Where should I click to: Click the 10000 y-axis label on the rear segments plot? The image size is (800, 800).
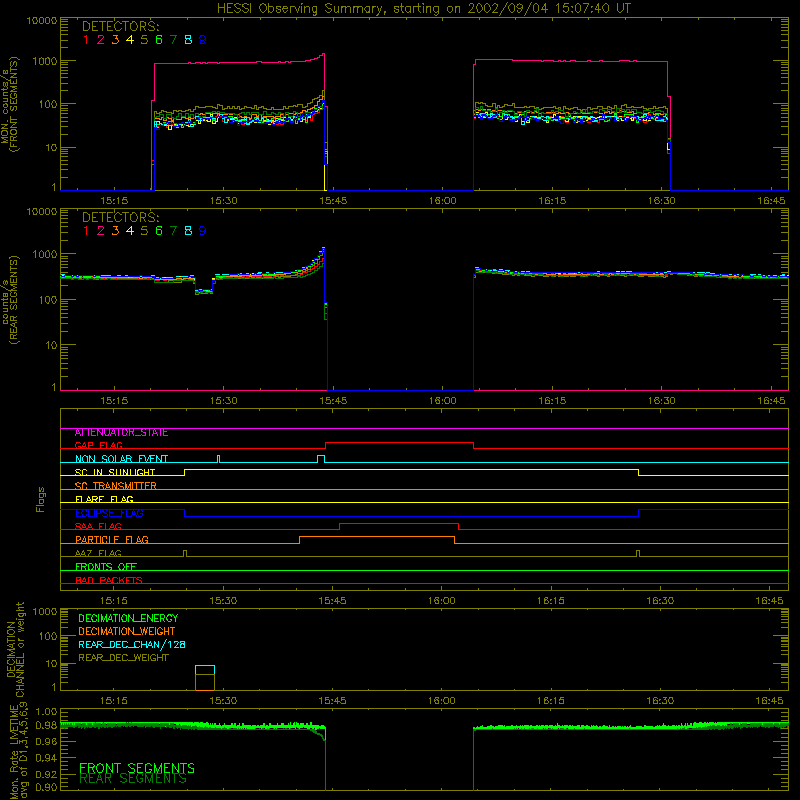point(42,212)
